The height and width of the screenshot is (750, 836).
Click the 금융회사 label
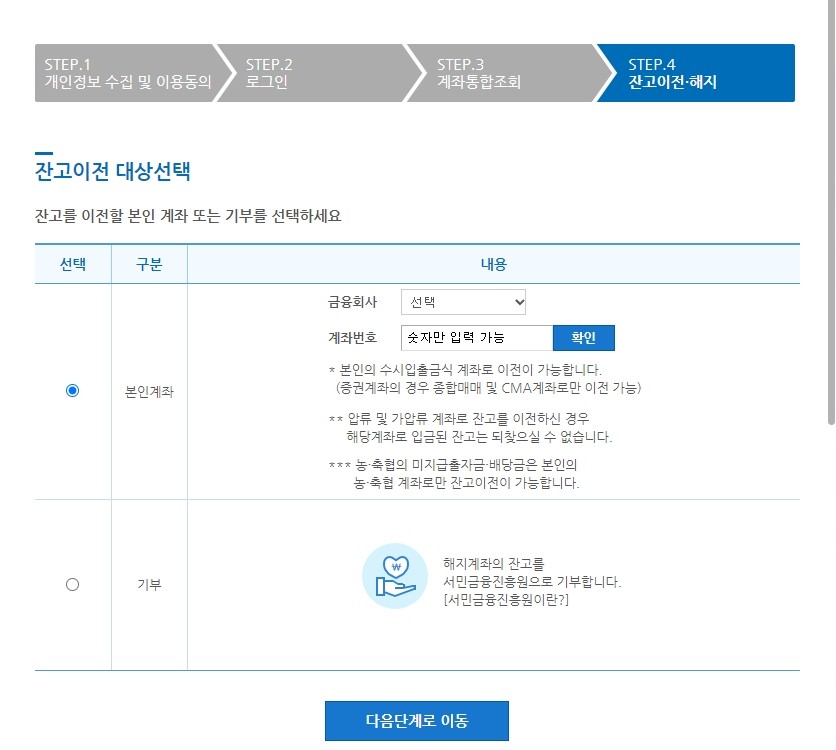click(352, 302)
